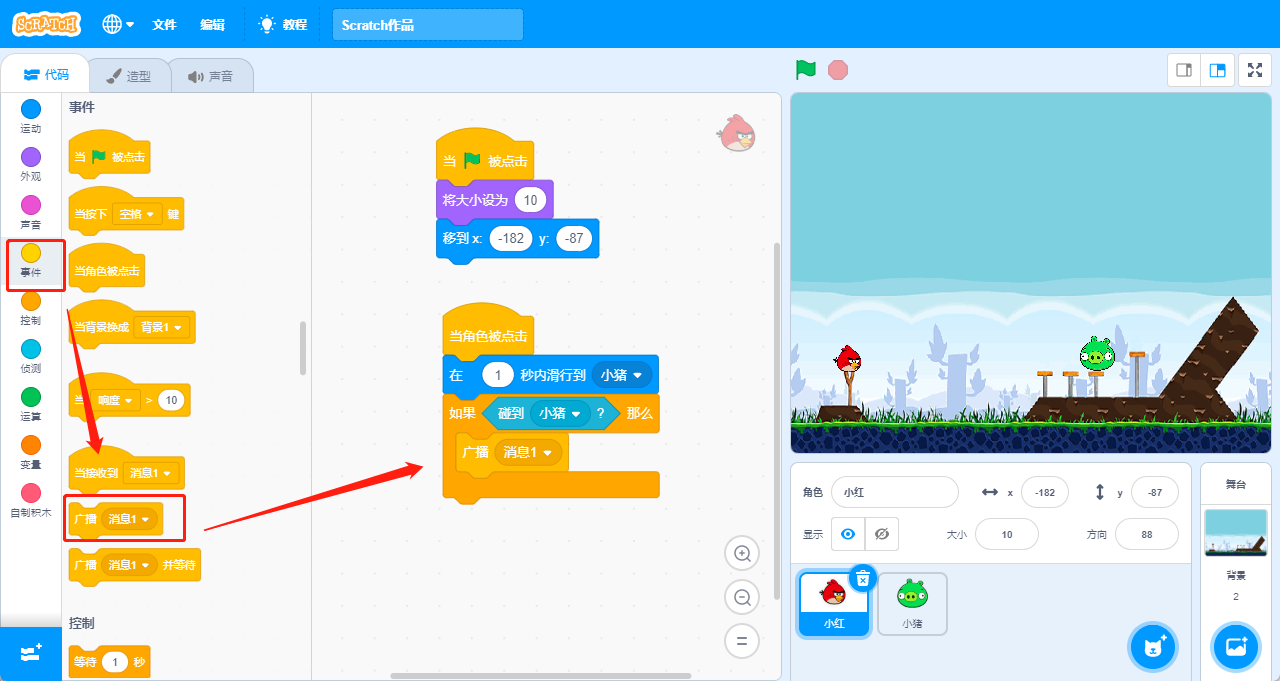
Task: Click the red stop button
Action: pyautogui.click(x=838, y=70)
